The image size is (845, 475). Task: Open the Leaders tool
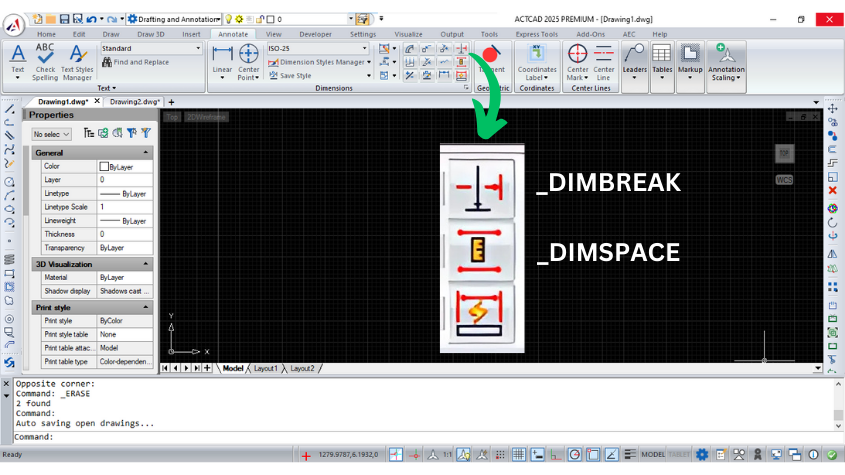(634, 62)
